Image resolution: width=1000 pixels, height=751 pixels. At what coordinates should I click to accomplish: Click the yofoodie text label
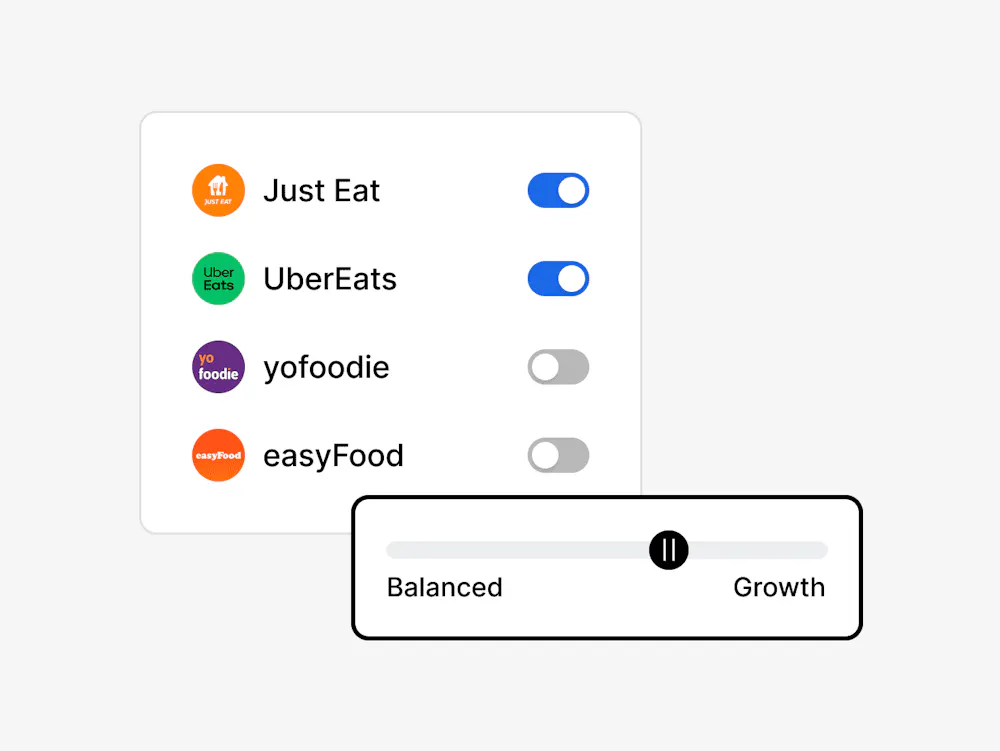[x=326, y=368]
